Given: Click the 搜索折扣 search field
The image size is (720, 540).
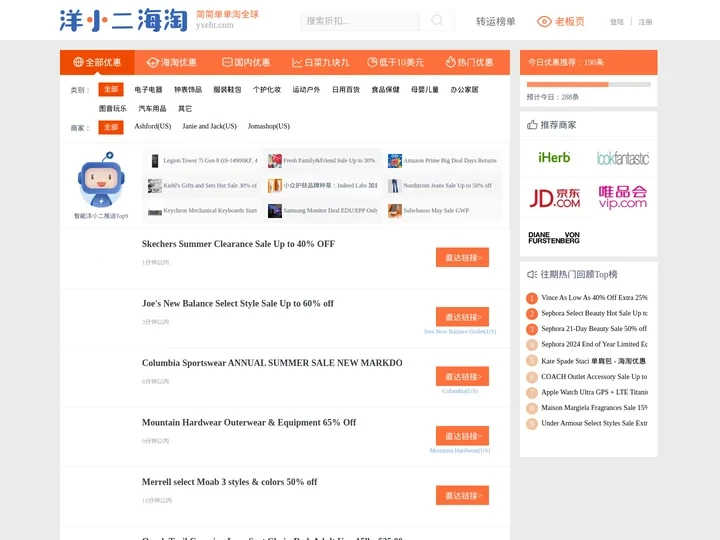Looking at the screenshot, I should click(x=360, y=21).
